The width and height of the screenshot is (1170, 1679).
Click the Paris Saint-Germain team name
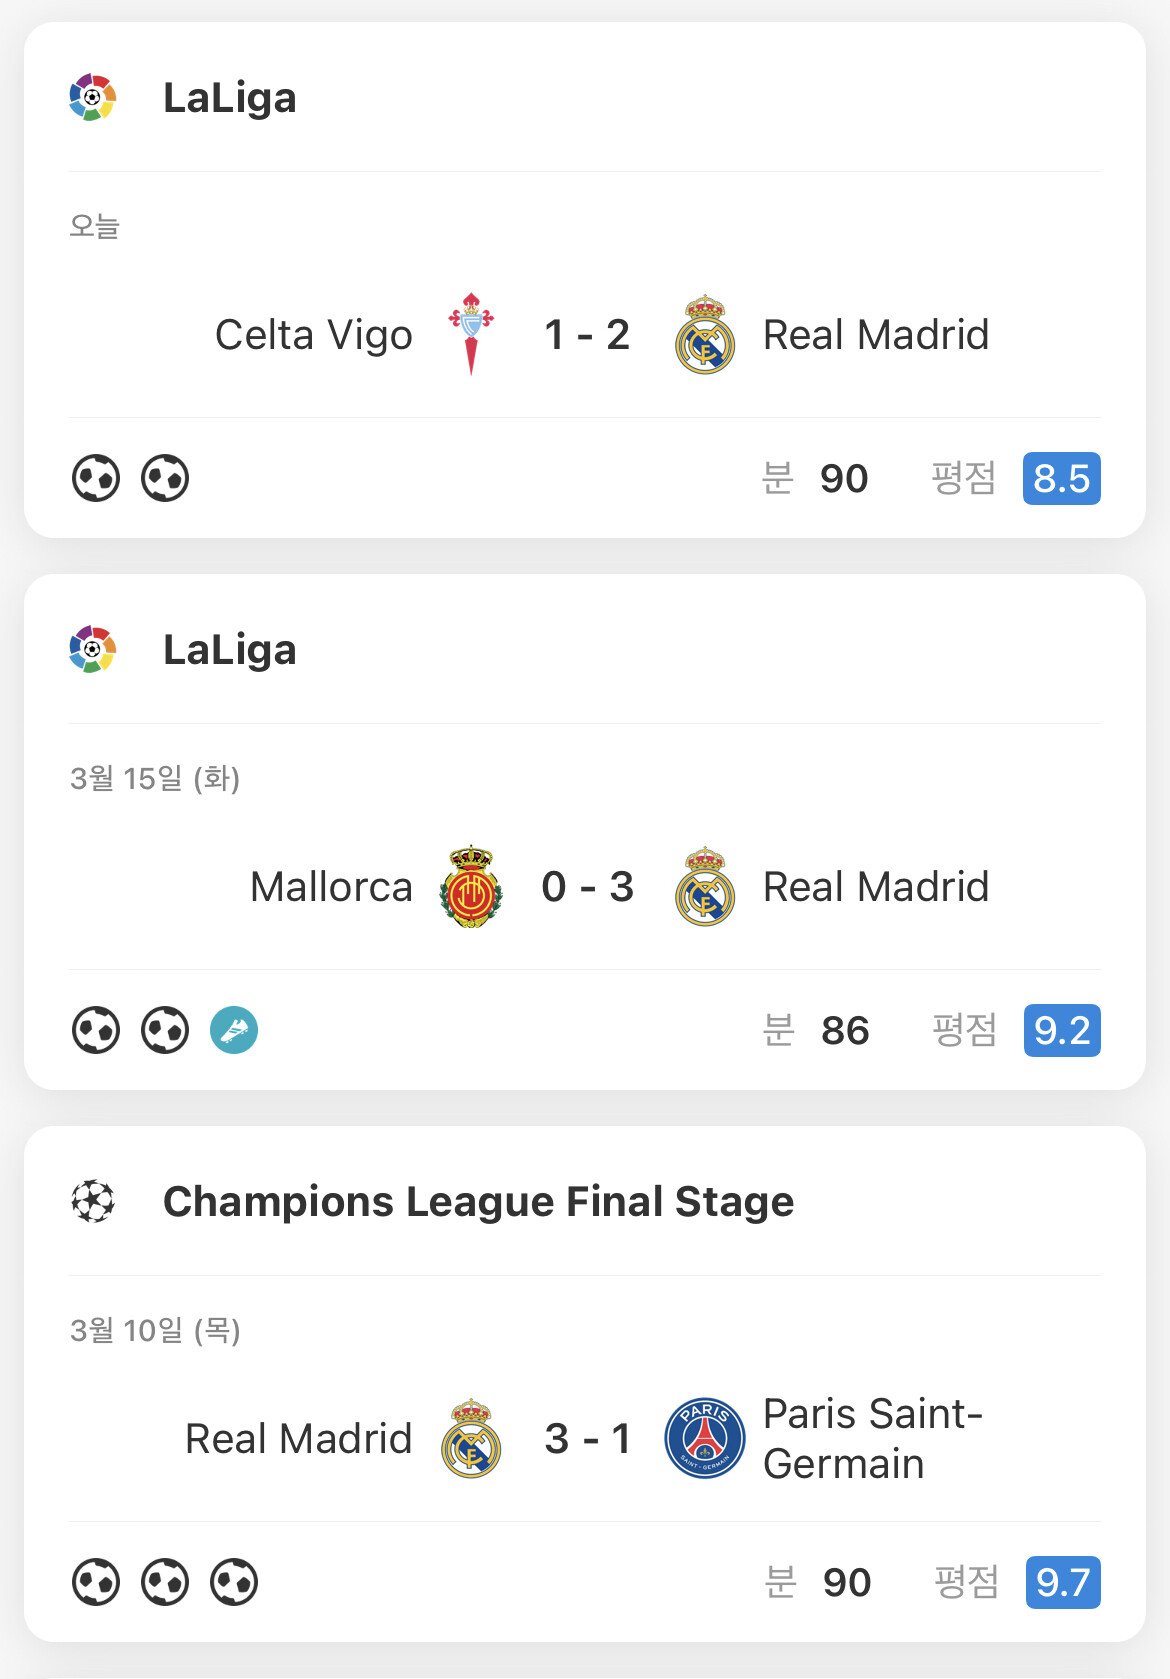(872, 1438)
